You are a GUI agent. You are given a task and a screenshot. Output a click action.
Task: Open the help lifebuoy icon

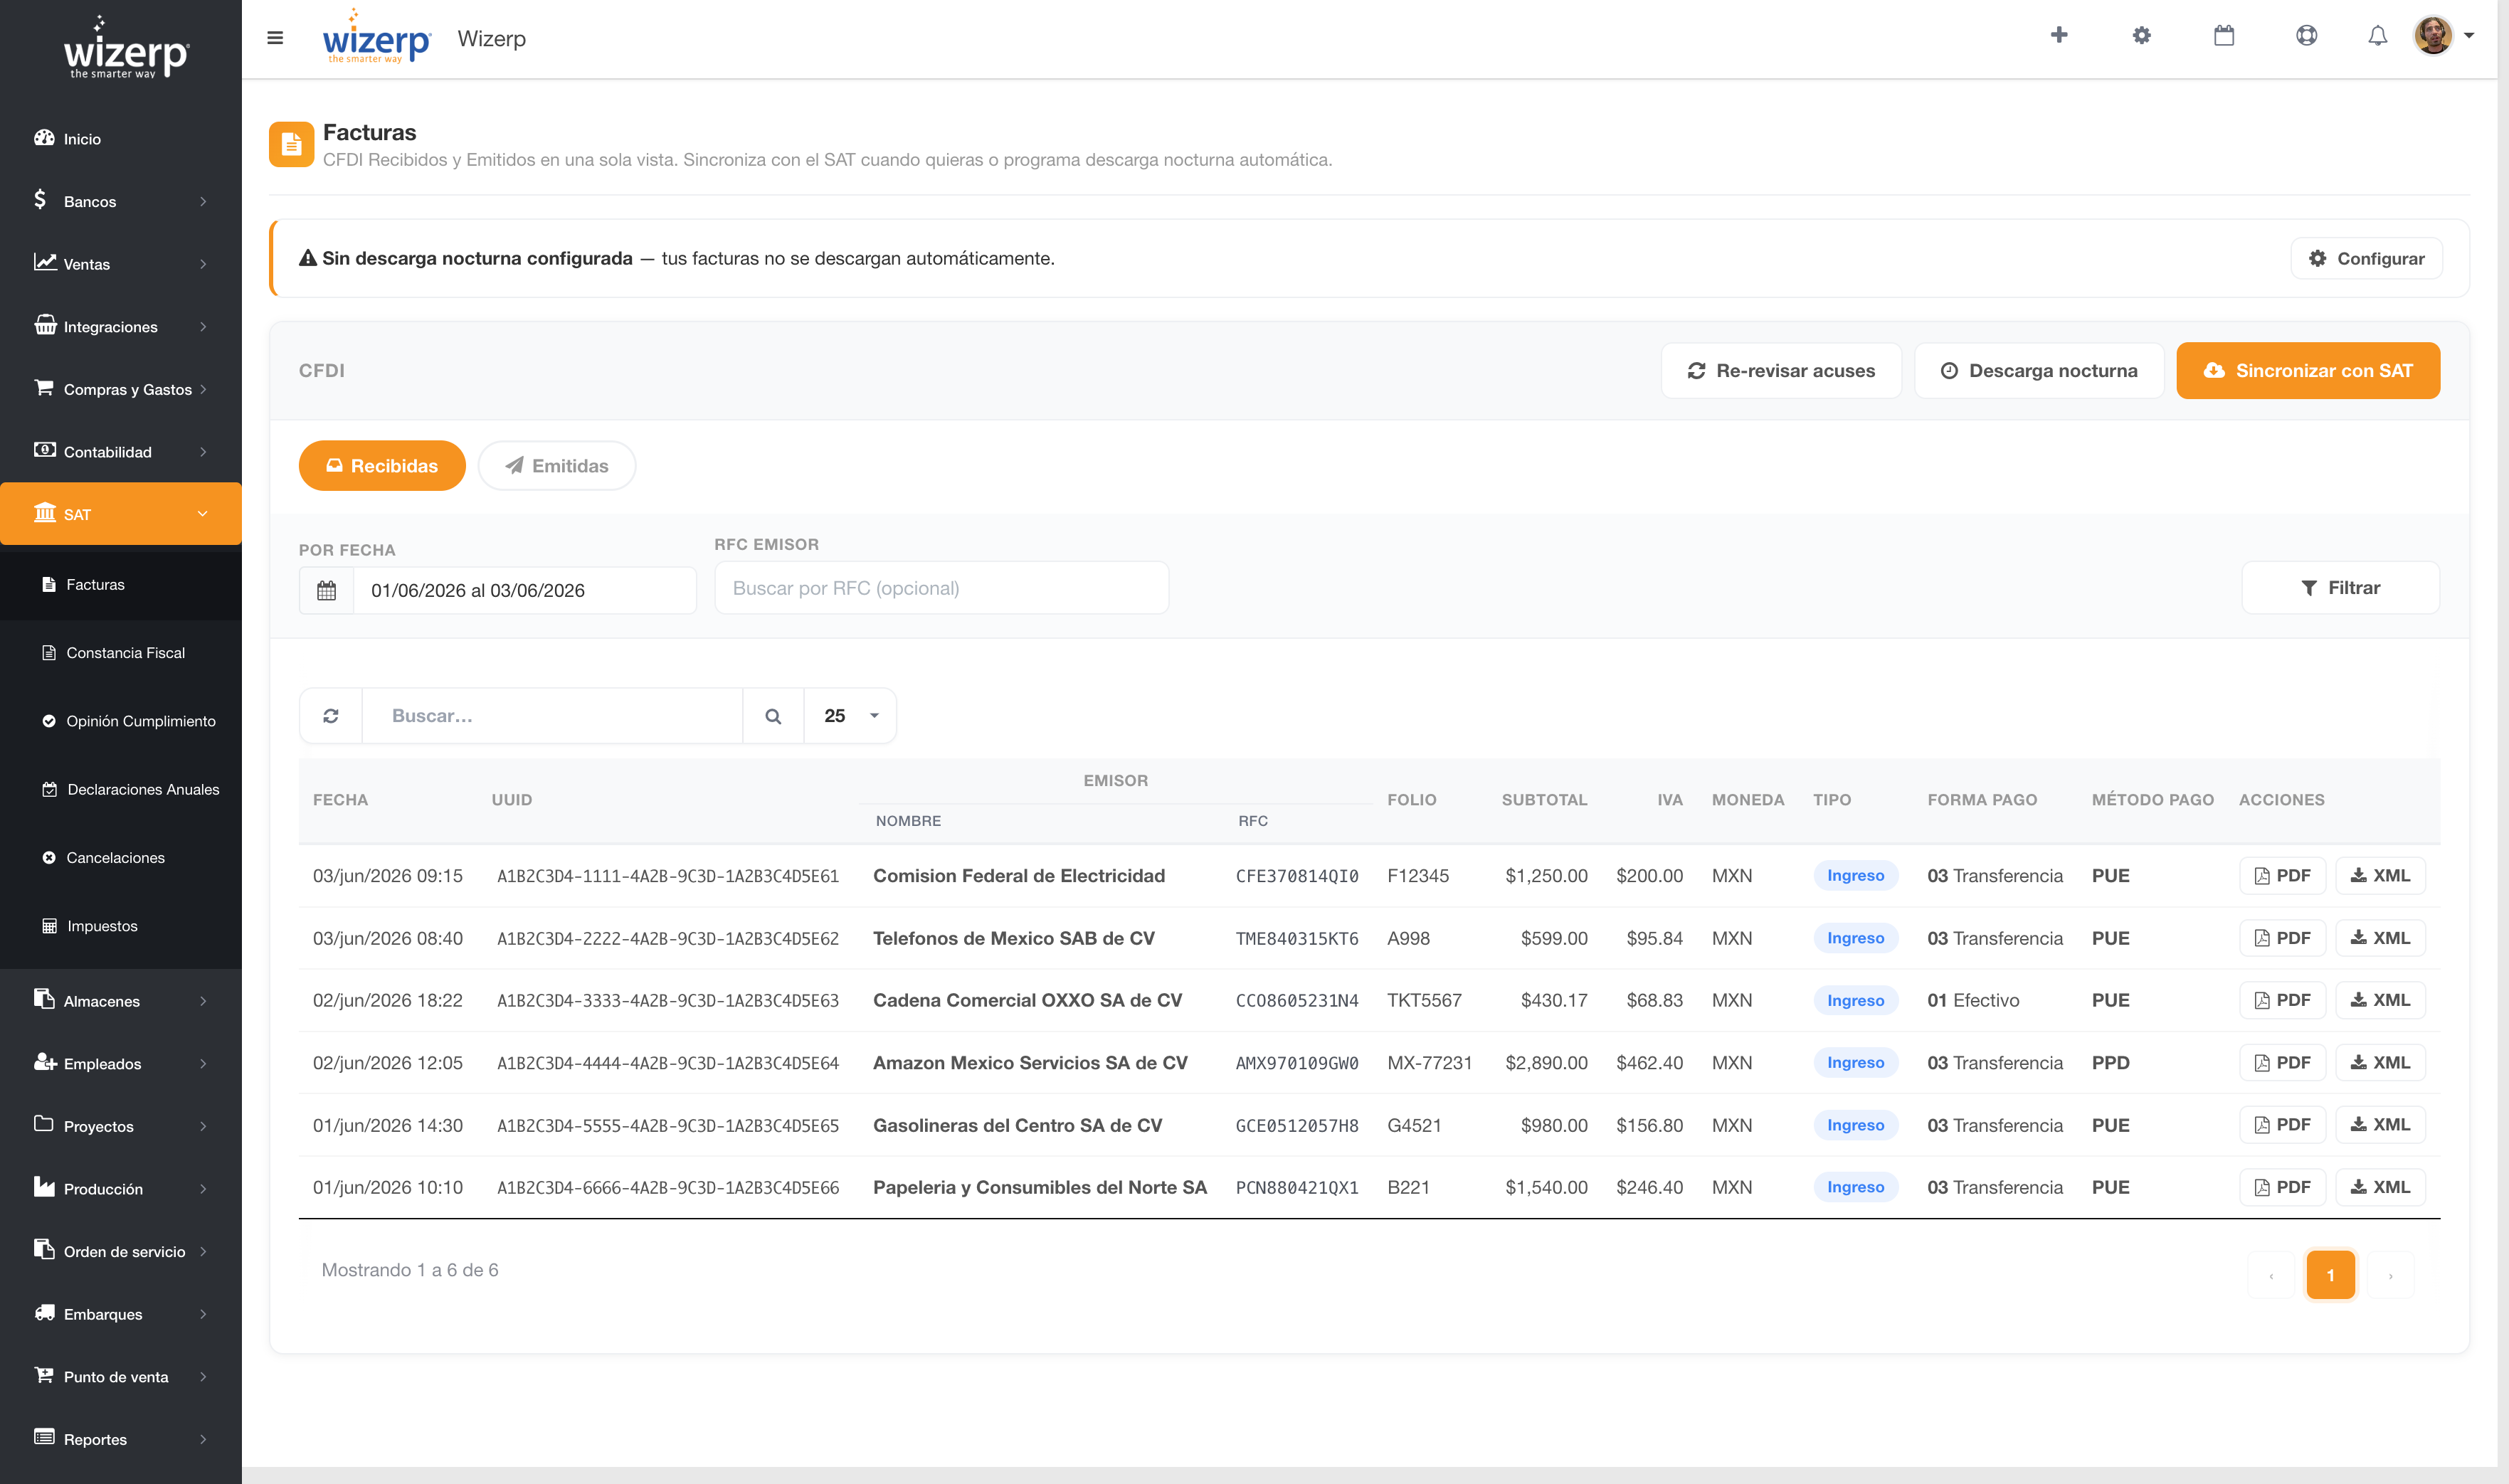pyautogui.click(x=2306, y=35)
